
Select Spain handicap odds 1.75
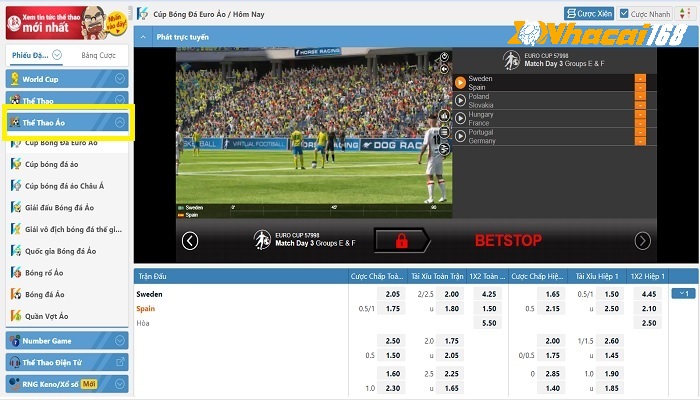point(392,308)
